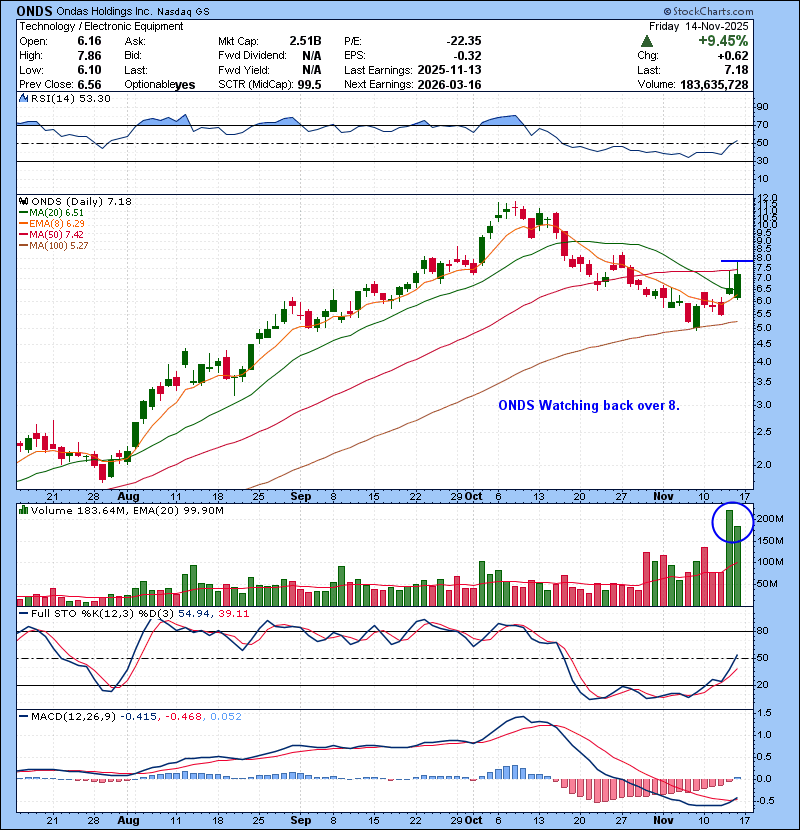
Task: Click the MACD(12,26,9) panel label
Action: 73,717
